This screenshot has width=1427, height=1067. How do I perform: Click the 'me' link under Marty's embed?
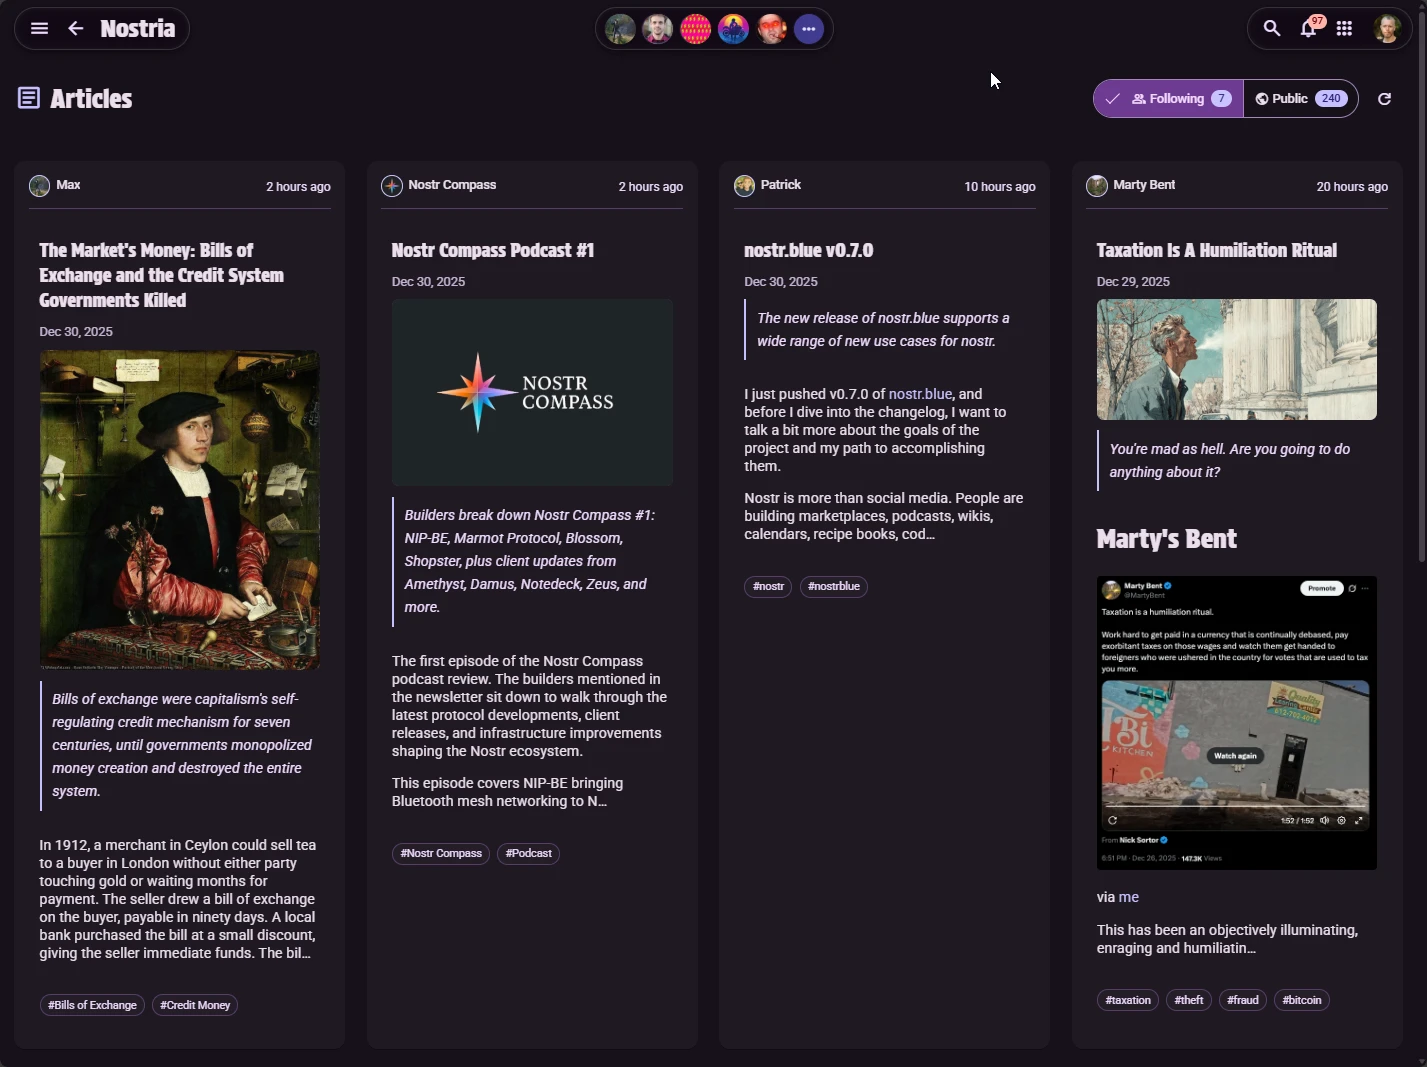pos(1129,897)
